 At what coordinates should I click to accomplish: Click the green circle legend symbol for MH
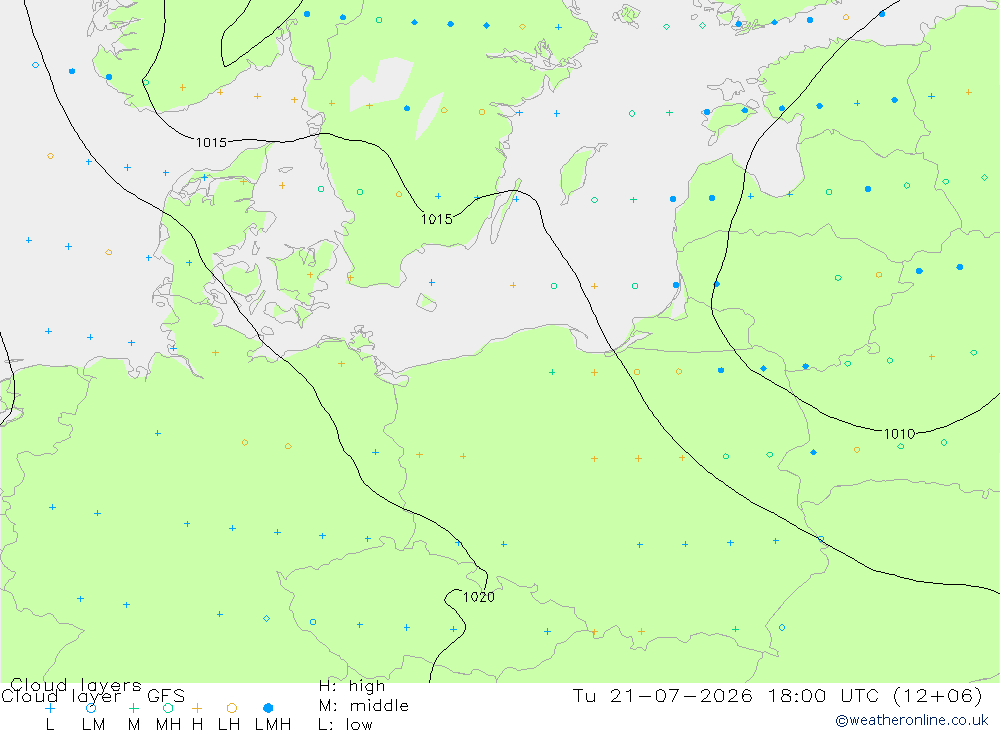[168, 708]
